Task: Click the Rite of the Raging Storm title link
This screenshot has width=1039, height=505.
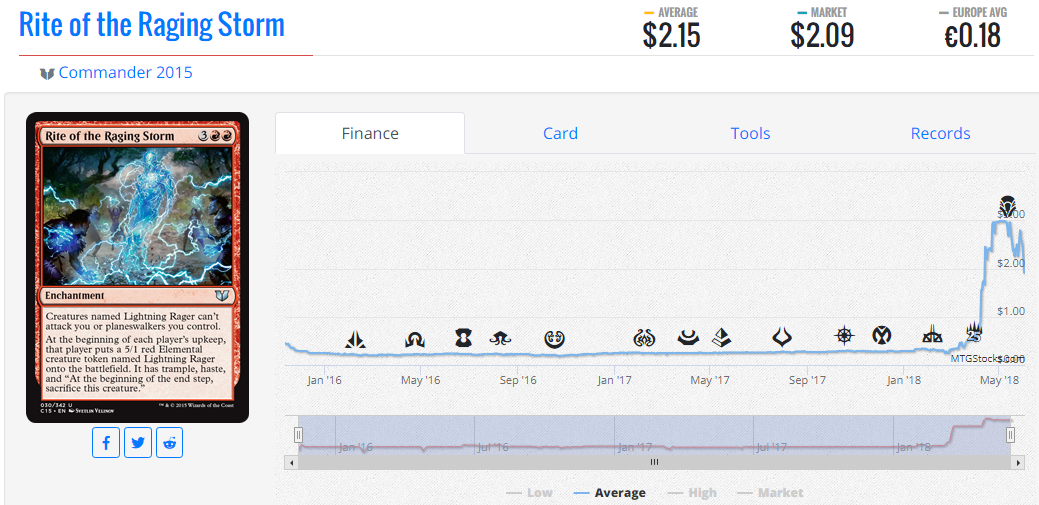Action: click(152, 25)
